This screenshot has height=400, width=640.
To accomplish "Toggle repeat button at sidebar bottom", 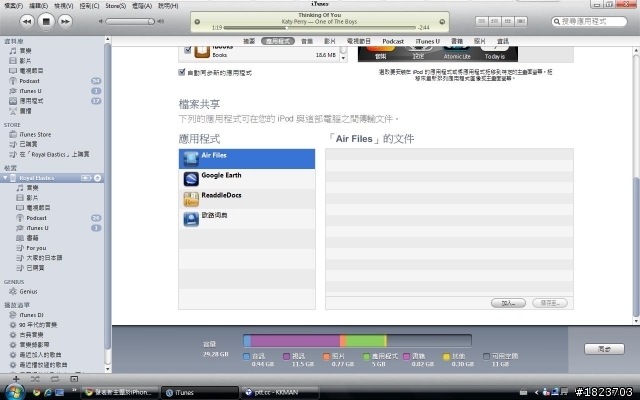I will click(55, 379).
